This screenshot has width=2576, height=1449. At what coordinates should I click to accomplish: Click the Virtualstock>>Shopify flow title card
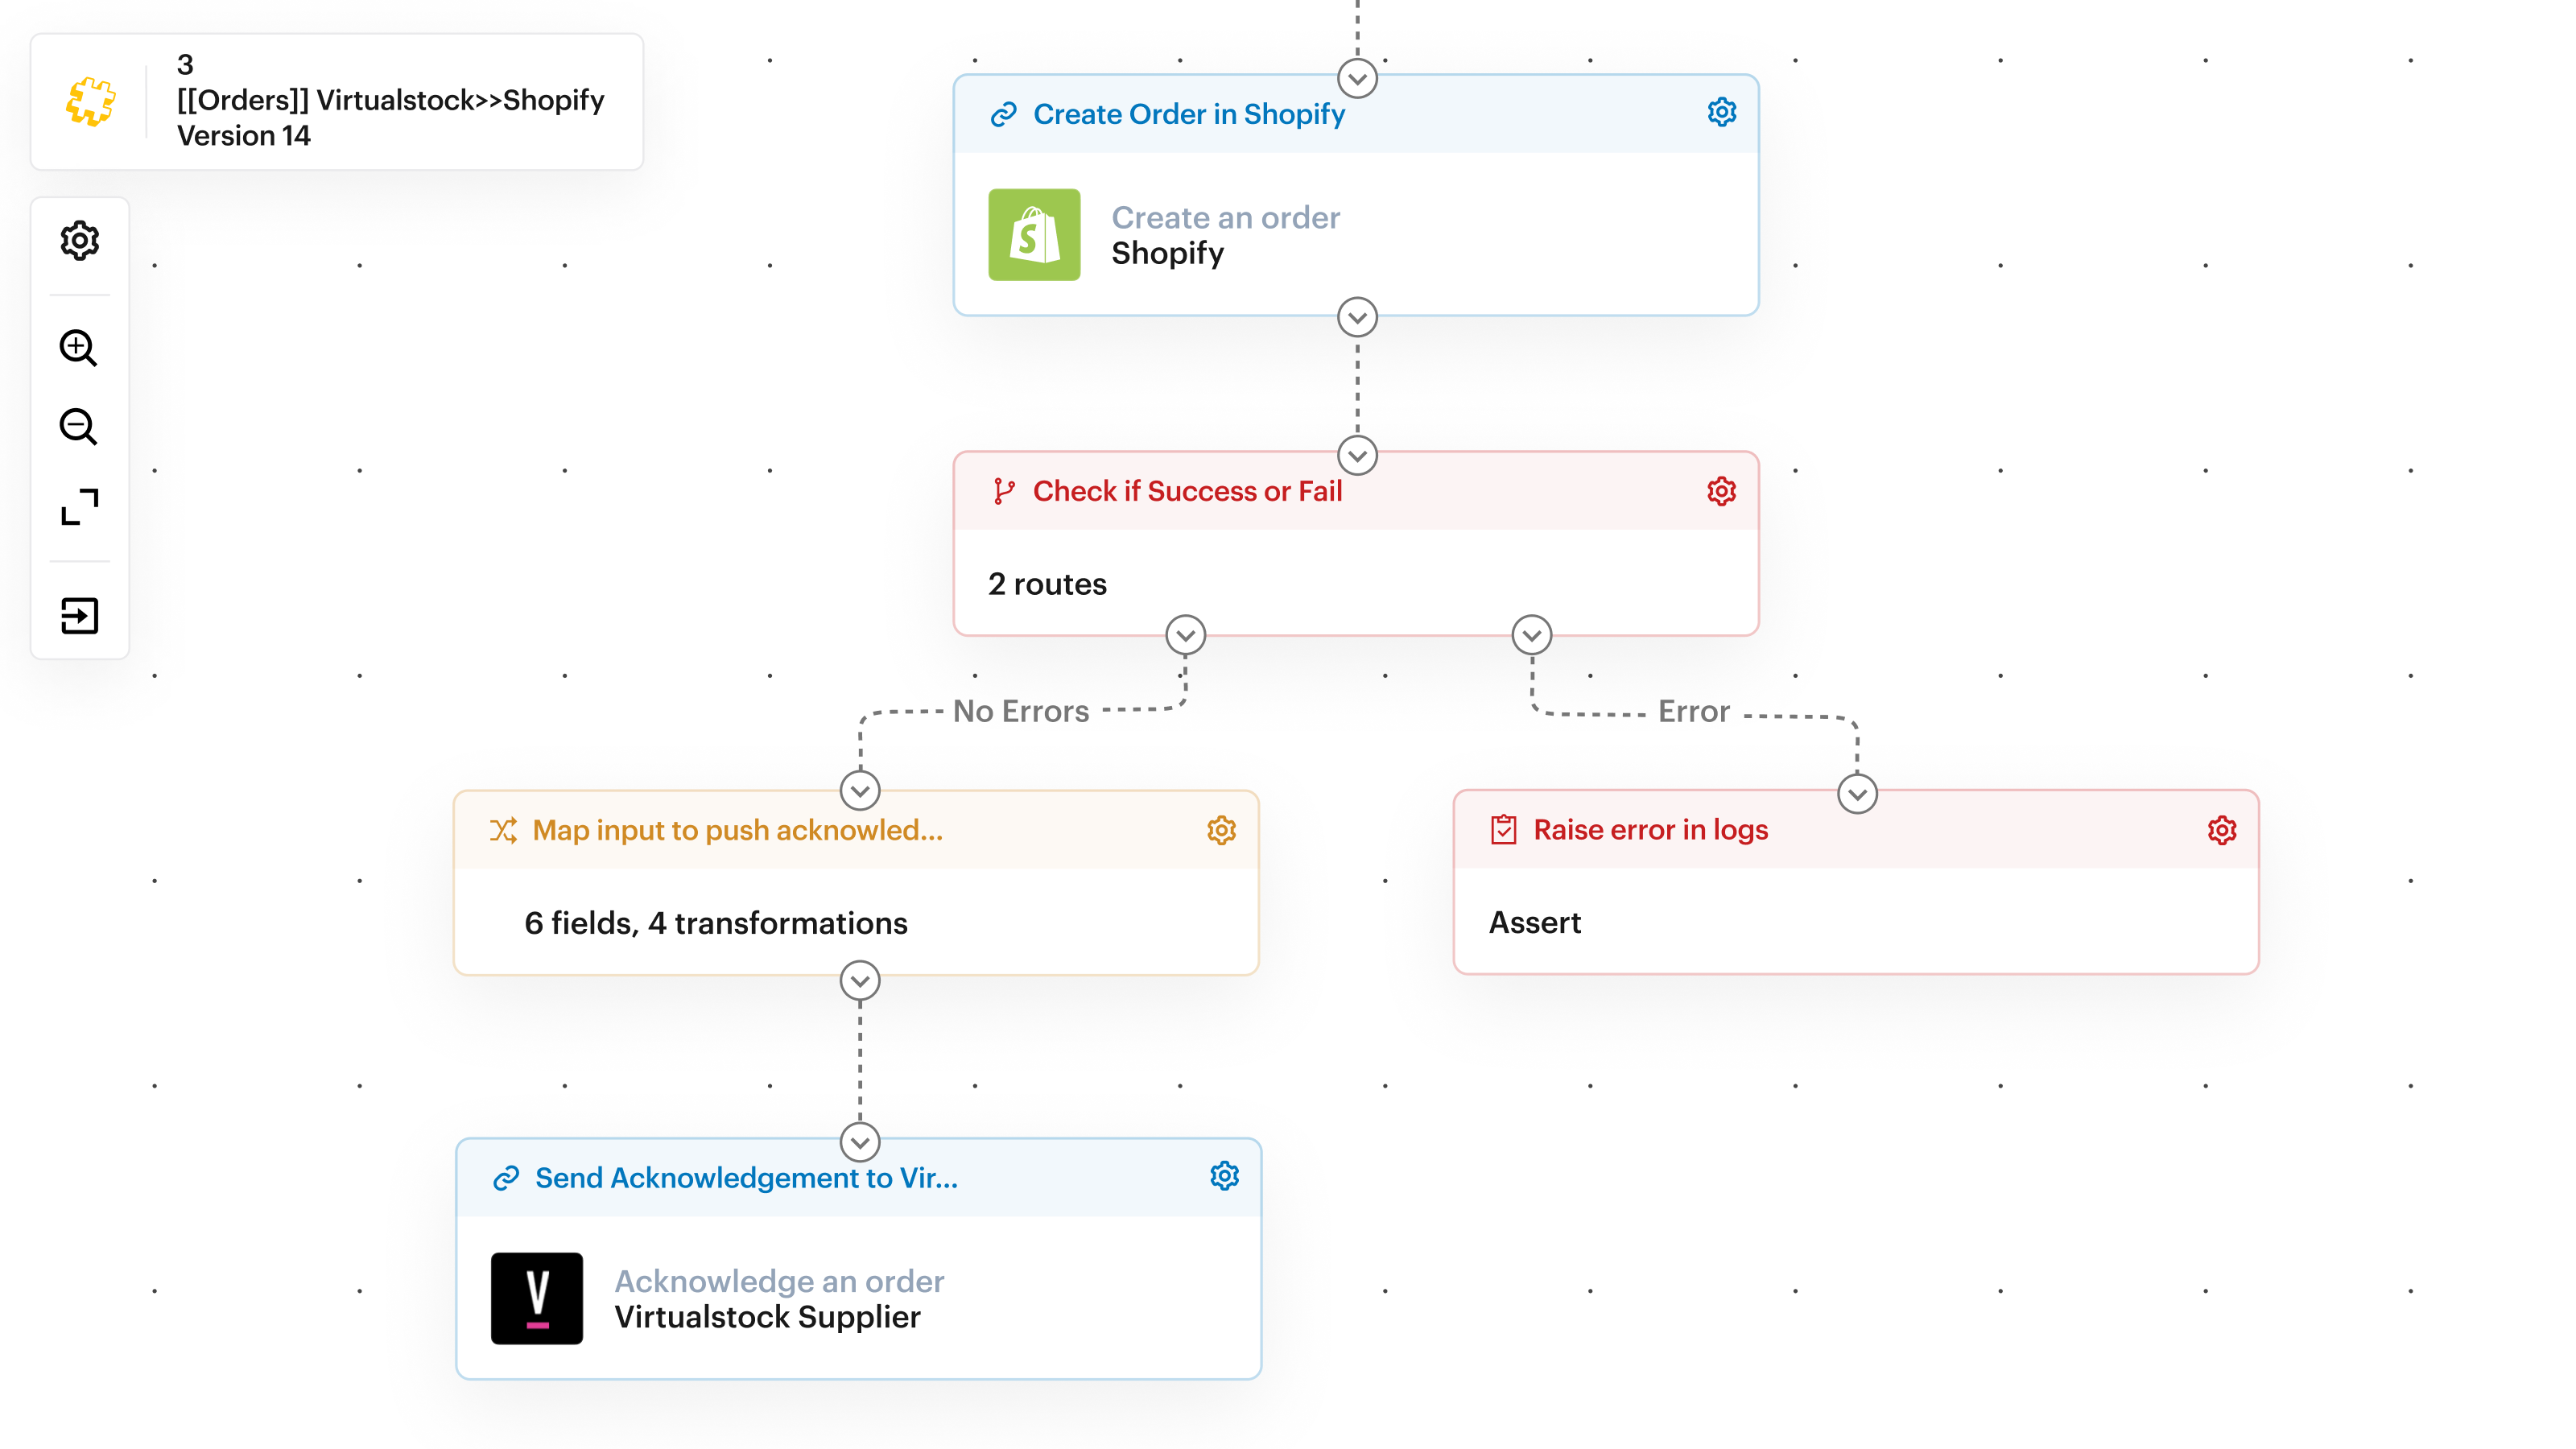pos(337,101)
